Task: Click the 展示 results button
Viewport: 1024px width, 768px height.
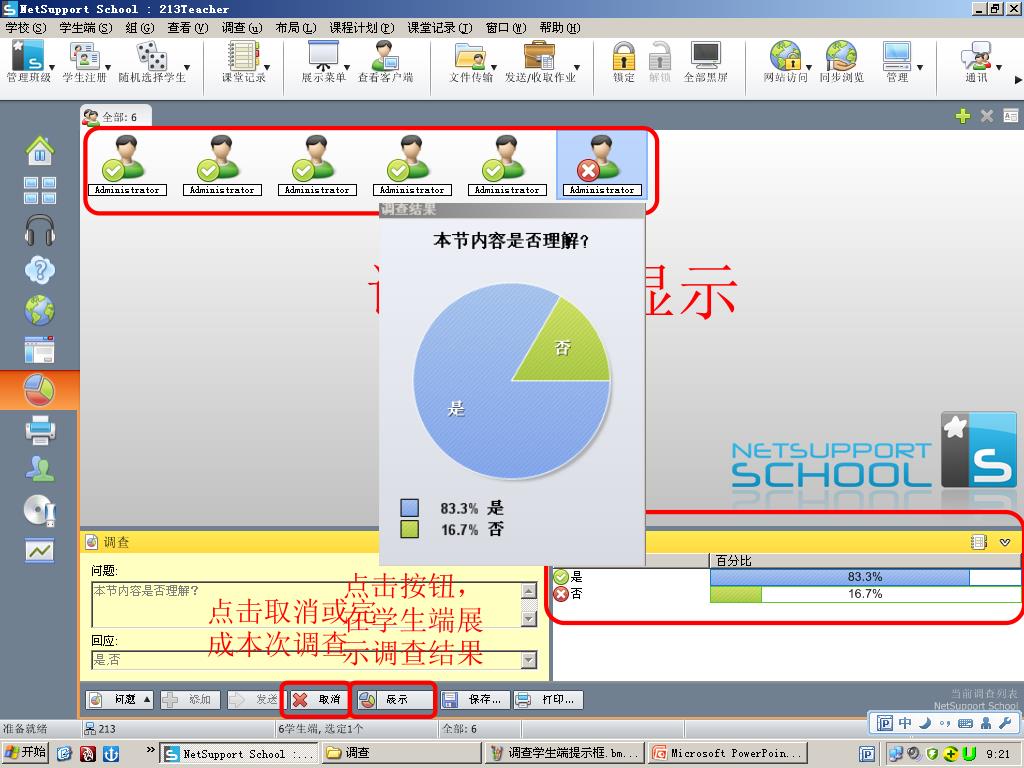Action: (x=392, y=699)
